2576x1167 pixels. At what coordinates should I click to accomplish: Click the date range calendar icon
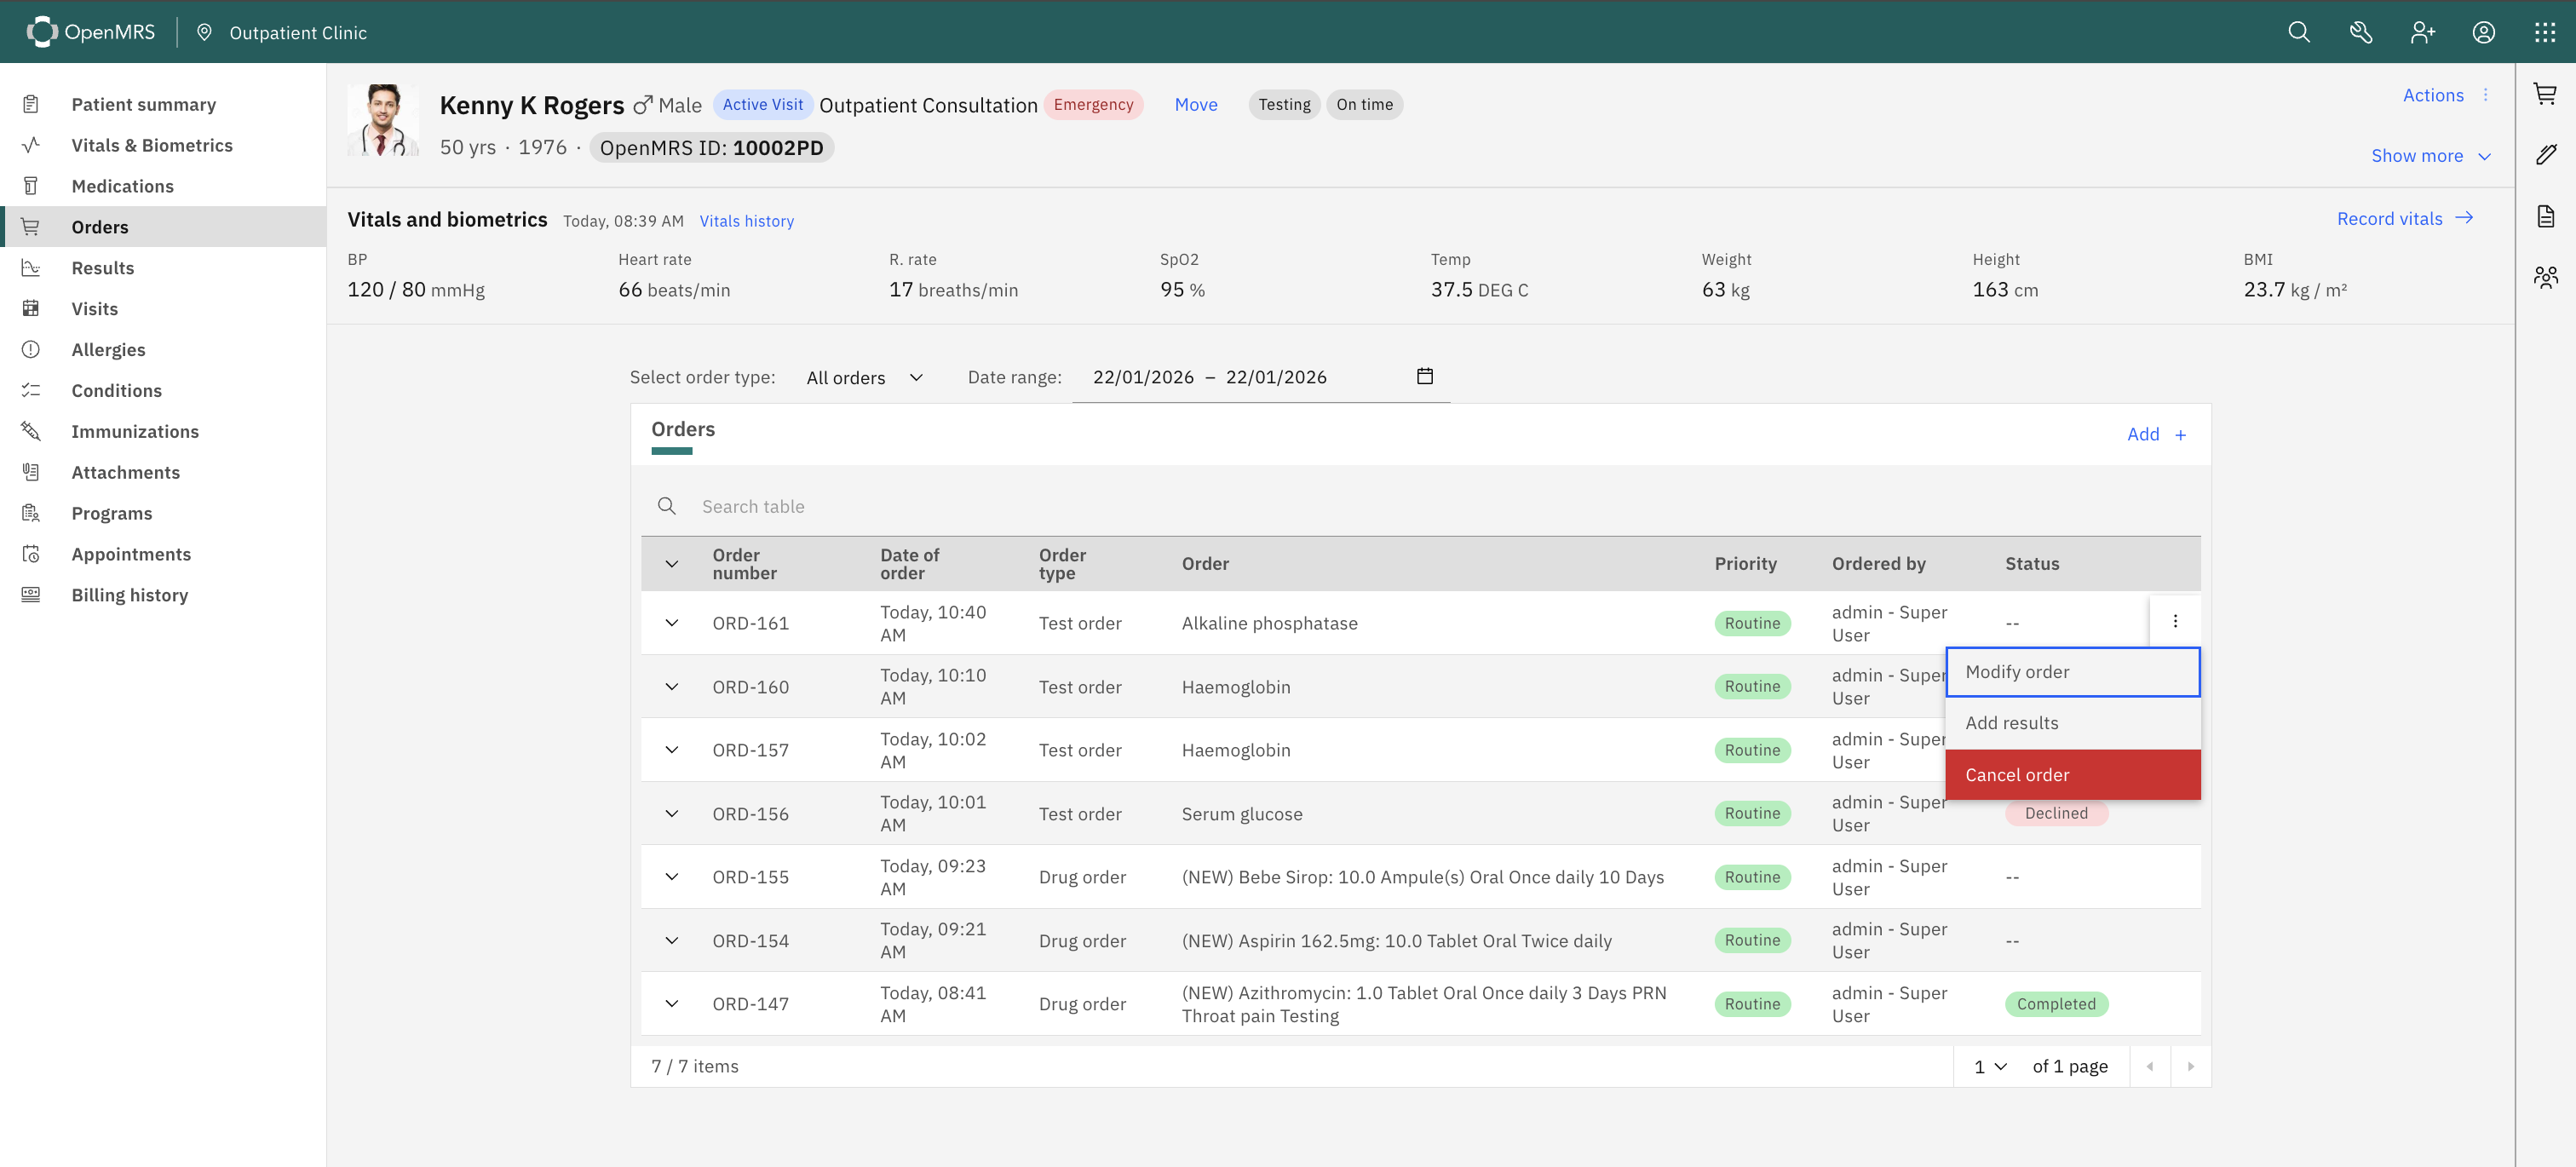coord(1424,376)
